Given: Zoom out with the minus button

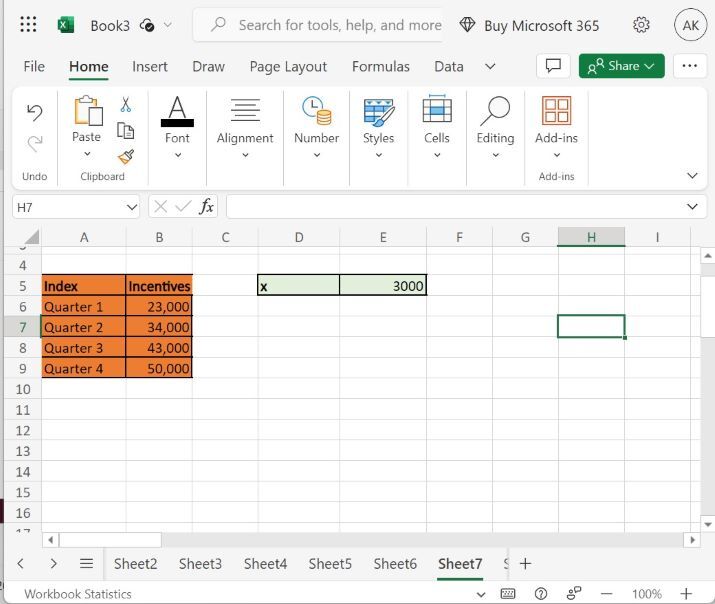Looking at the screenshot, I should tap(606, 594).
